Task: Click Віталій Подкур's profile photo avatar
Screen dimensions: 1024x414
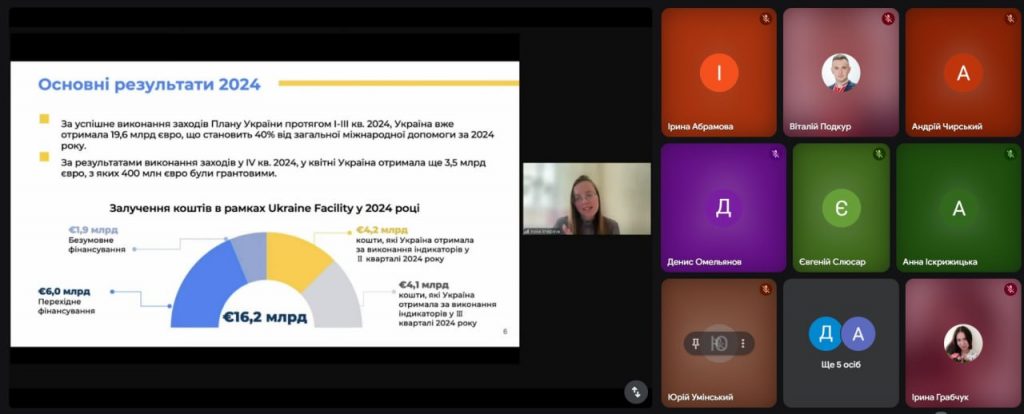Action: 840,72
